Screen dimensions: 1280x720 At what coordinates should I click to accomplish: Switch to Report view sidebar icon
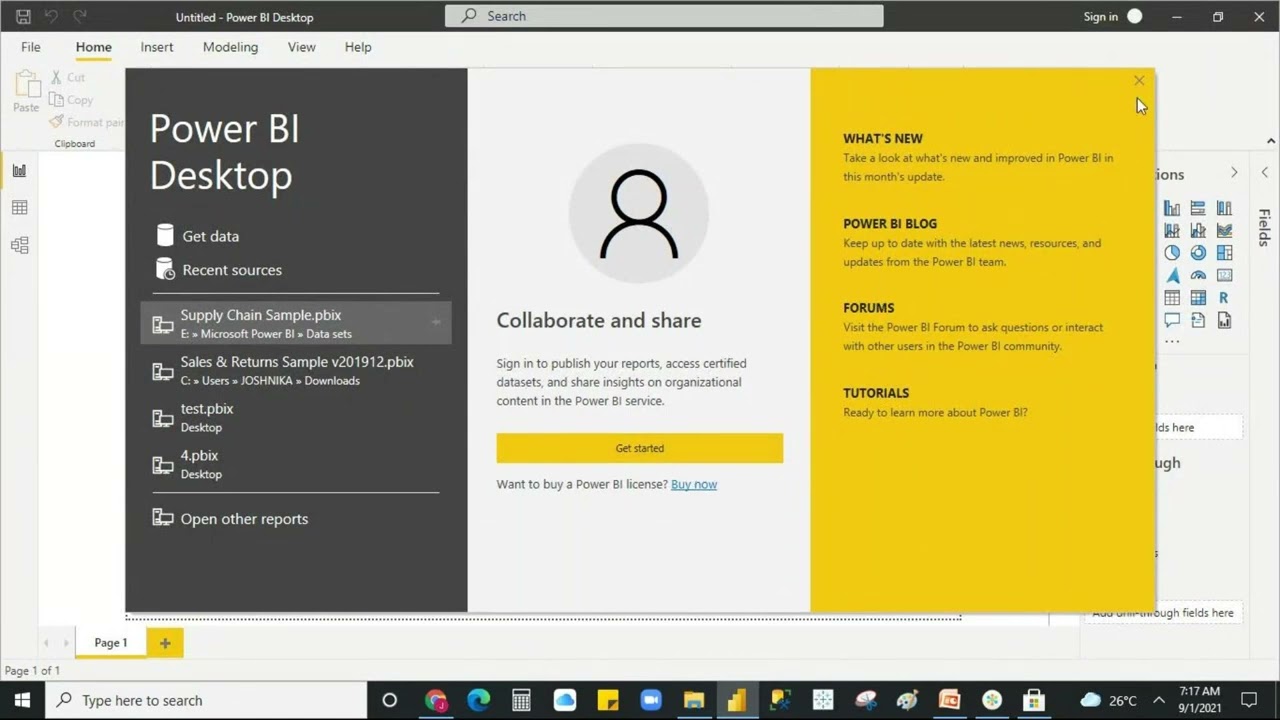point(19,171)
